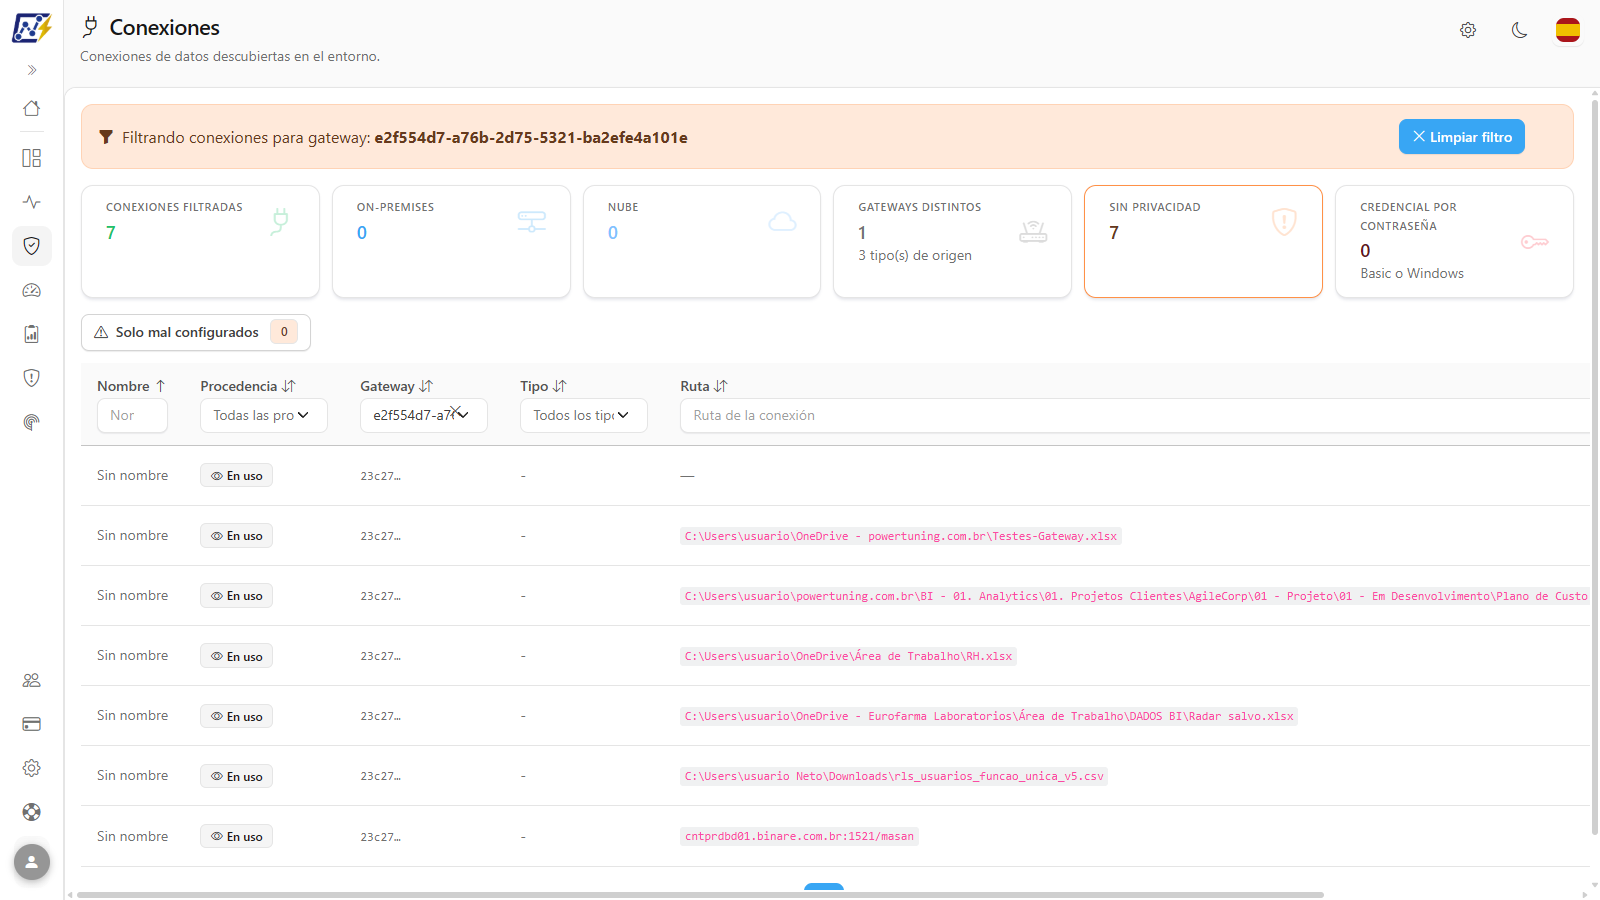Open the support lifebuoy sidebar icon
1600x900 pixels.
click(x=32, y=812)
